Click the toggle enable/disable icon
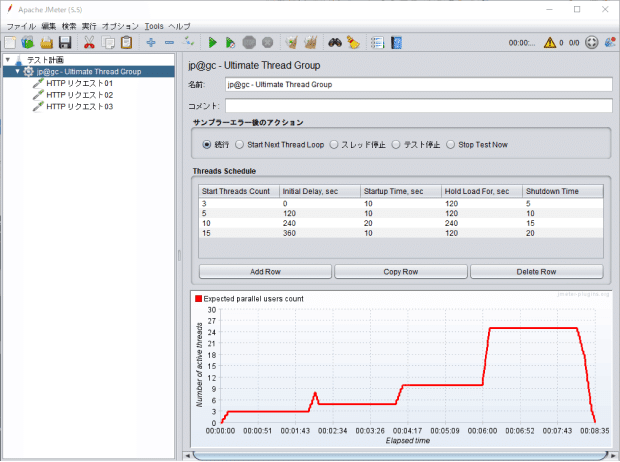The width and height of the screenshot is (620, 462). pyautogui.click(x=189, y=42)
